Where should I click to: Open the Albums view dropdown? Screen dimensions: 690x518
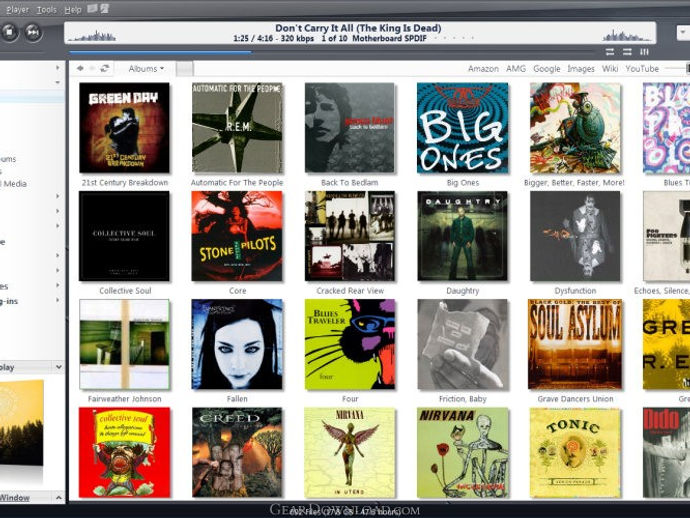point(146,69)
